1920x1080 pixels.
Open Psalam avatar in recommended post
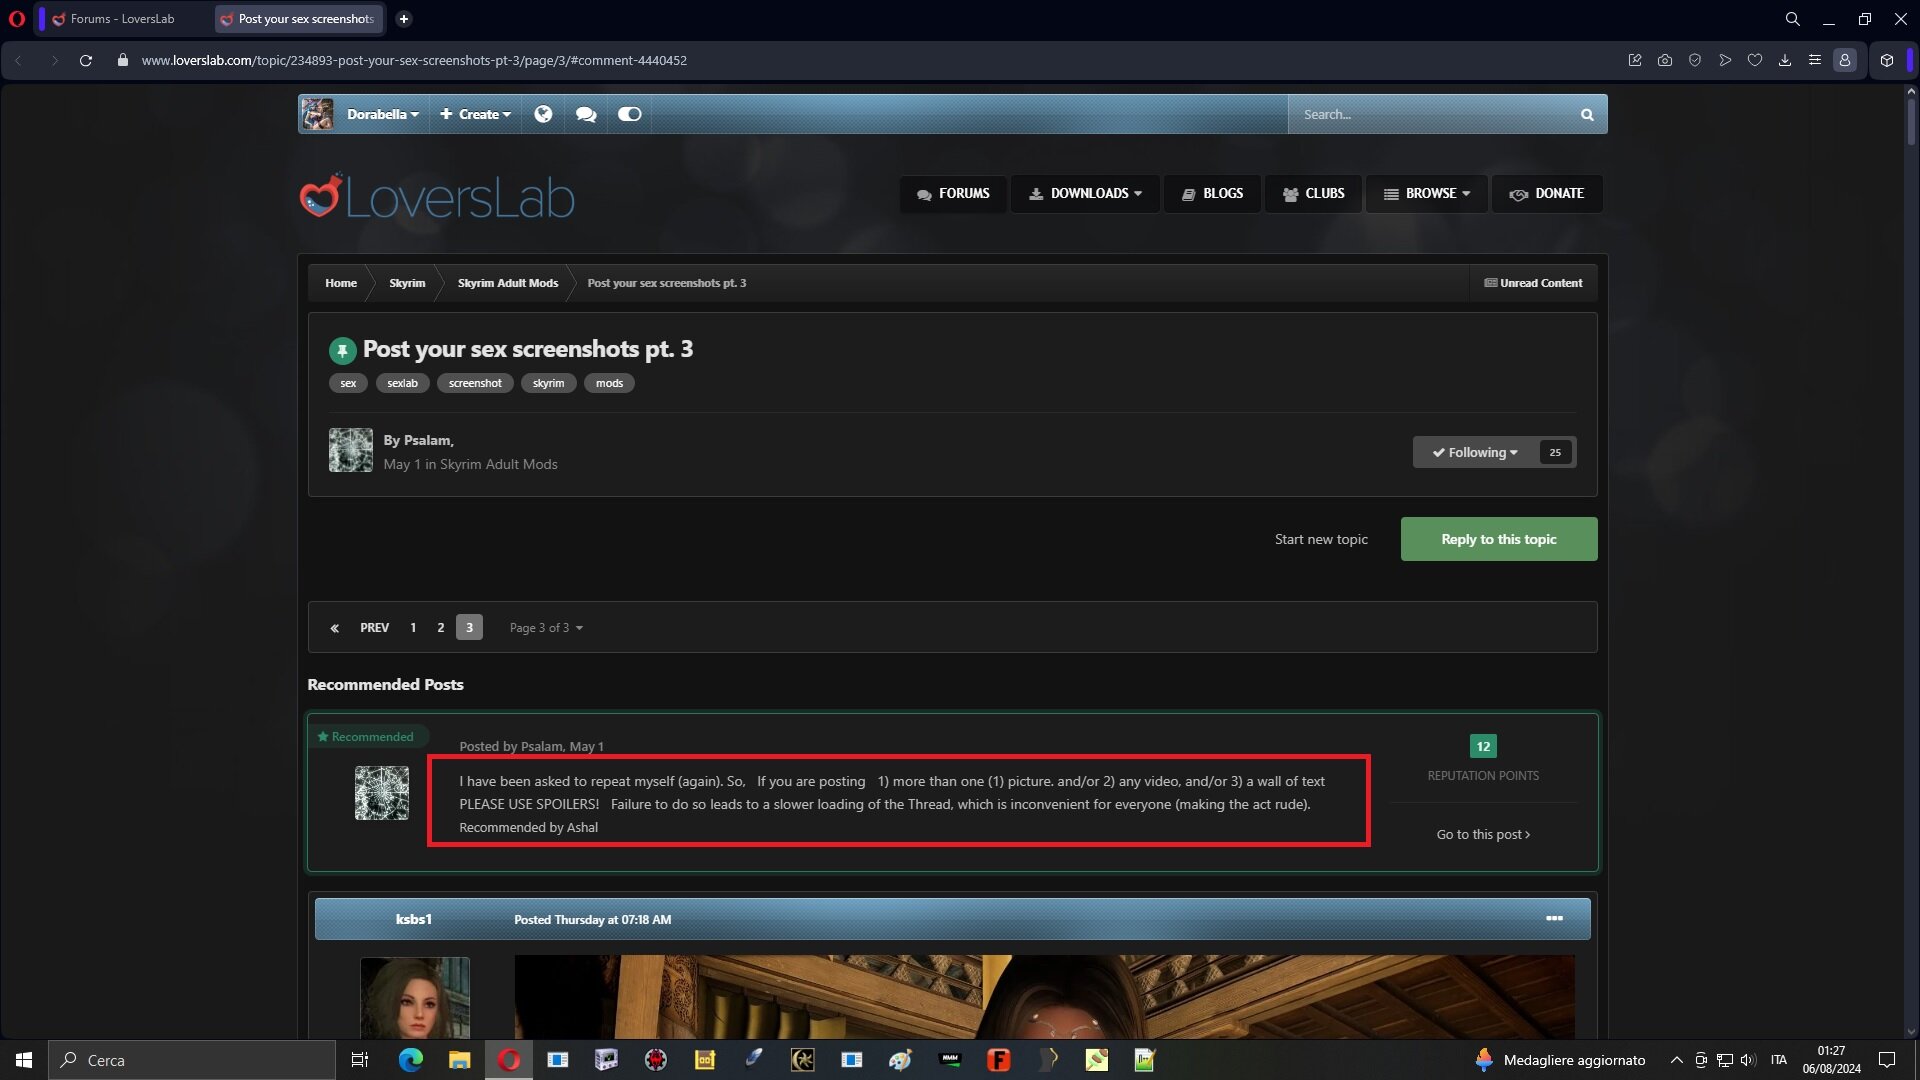coord(382,793)
